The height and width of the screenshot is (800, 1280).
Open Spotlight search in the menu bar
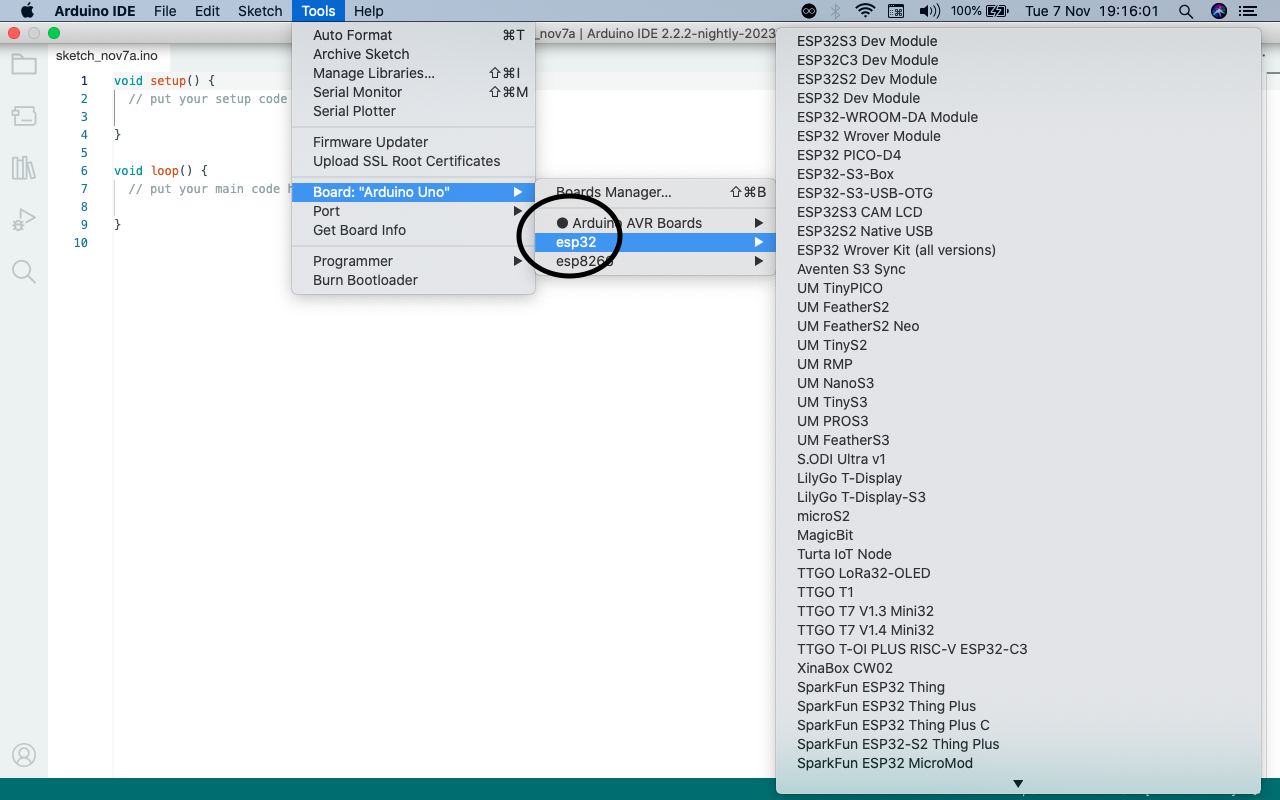1186,11
